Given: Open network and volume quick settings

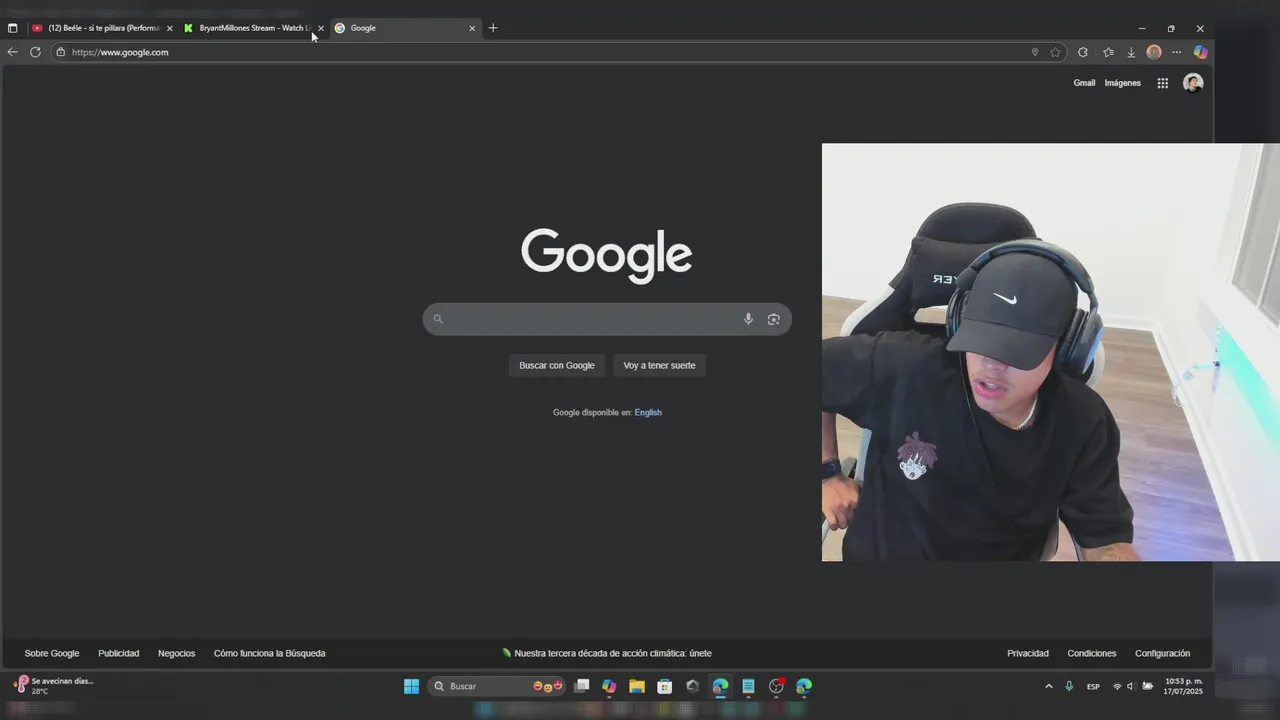Looking at the screenshot, I should (x=1132, y=686).
